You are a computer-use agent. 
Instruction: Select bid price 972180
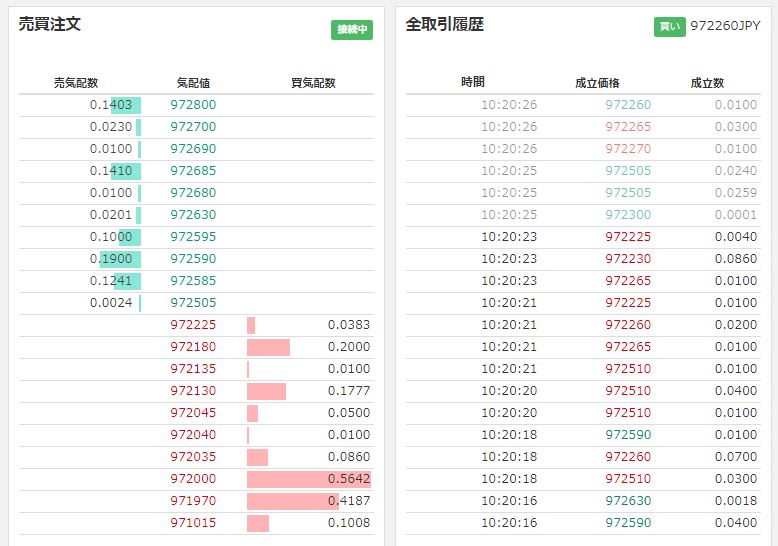click(x=193, y=347)
